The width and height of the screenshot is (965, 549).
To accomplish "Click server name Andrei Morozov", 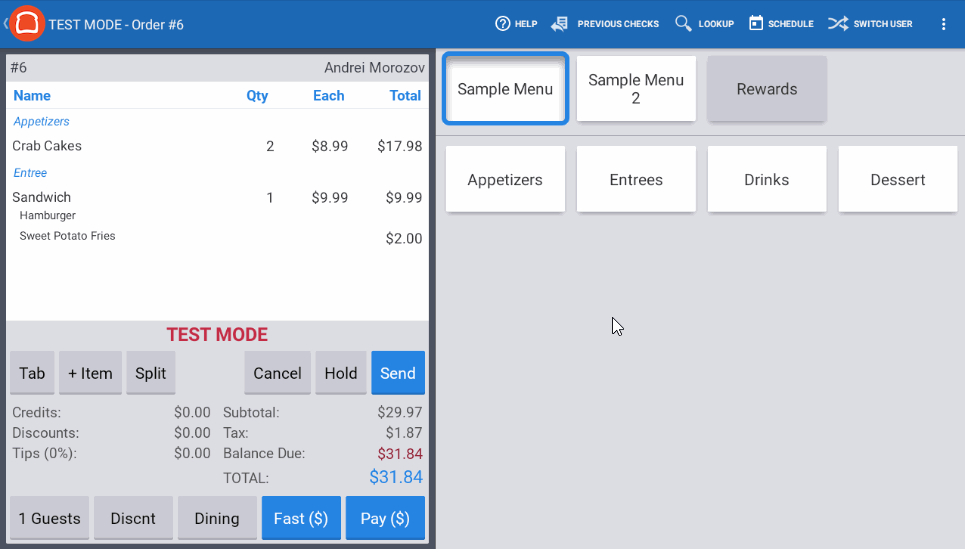I will [374, 68].
